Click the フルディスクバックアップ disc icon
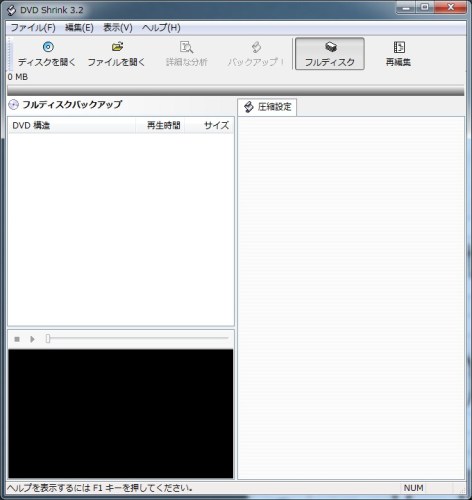This screenshot has width=472, height=500. [x=13, y=105]
